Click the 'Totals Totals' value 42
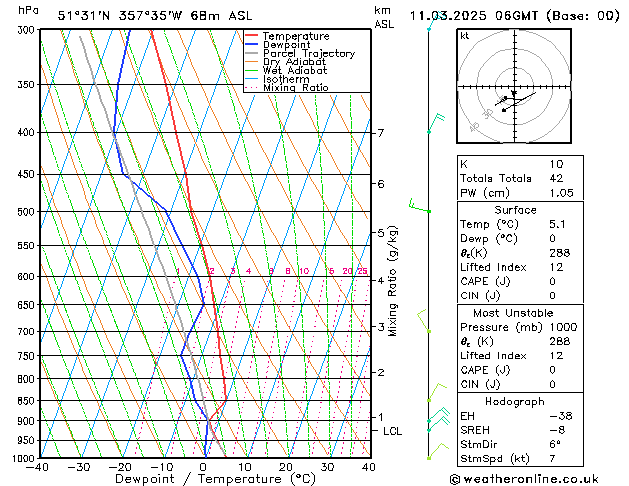 tap(556, 178)
